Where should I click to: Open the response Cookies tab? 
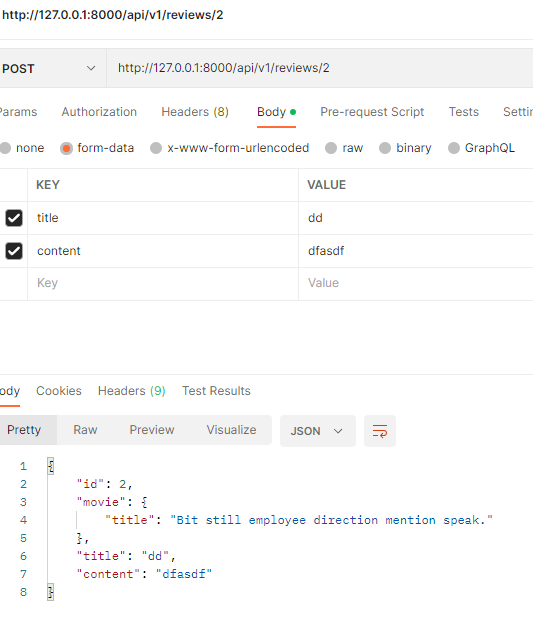(x=59, y=391)
